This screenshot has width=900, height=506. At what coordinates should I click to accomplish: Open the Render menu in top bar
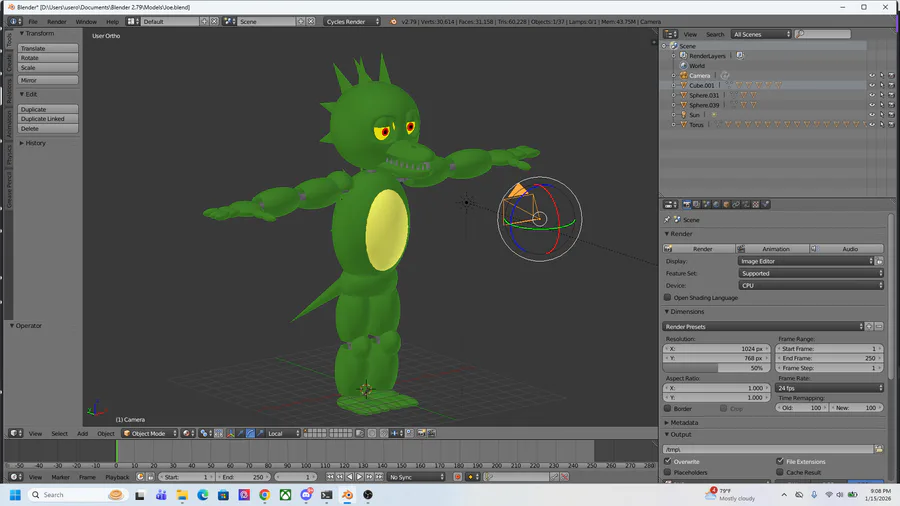[57, 21]
